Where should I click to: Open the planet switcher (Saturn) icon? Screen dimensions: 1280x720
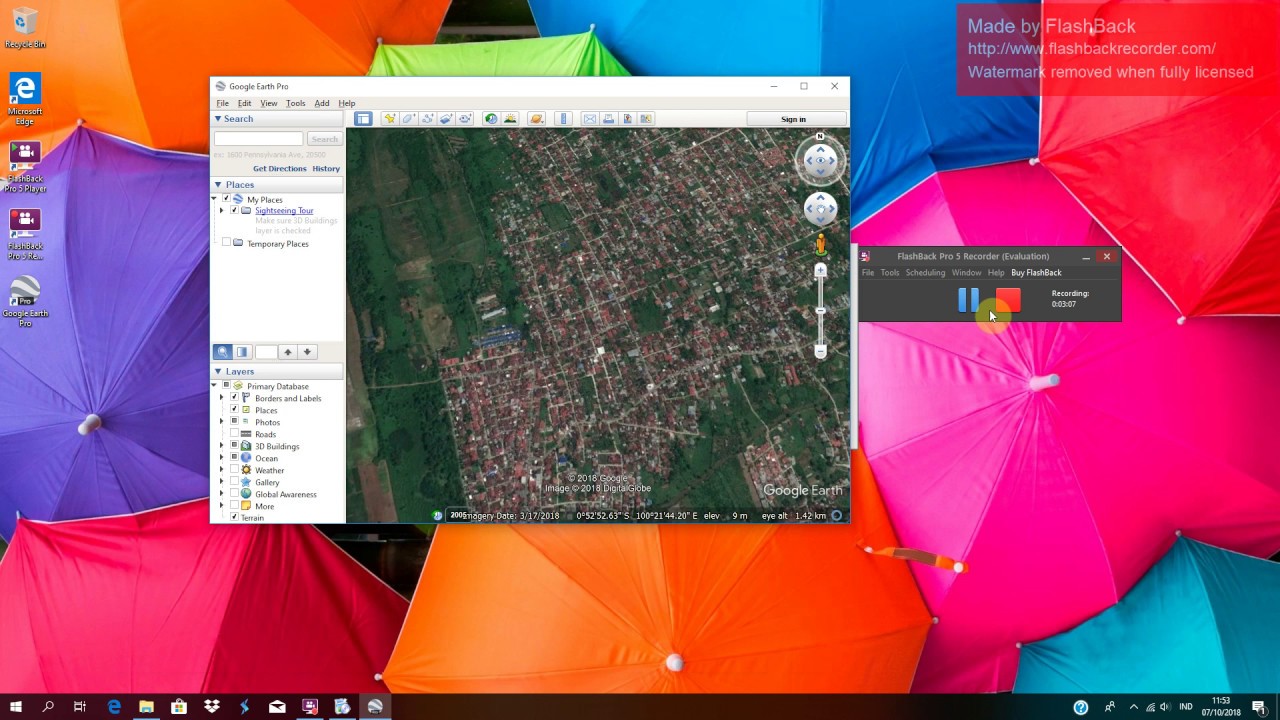click(537, 119)
